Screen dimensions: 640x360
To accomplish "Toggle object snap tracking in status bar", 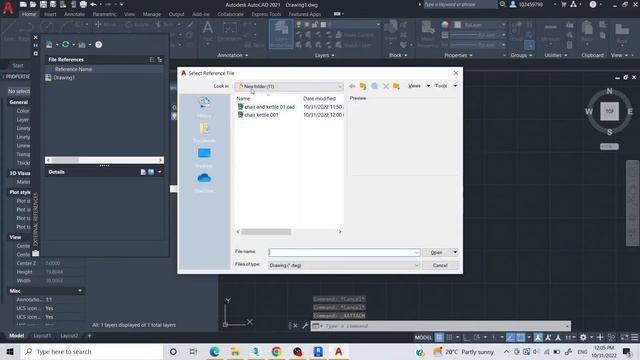I will 510,337.
